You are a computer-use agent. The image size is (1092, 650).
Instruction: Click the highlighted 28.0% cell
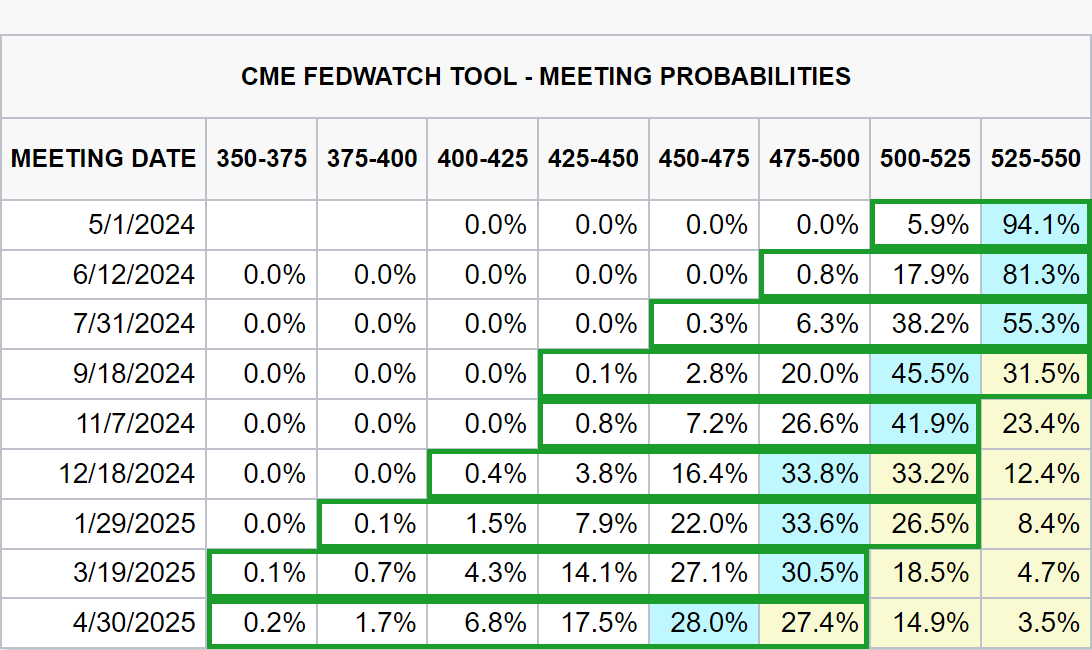(704, 623)
